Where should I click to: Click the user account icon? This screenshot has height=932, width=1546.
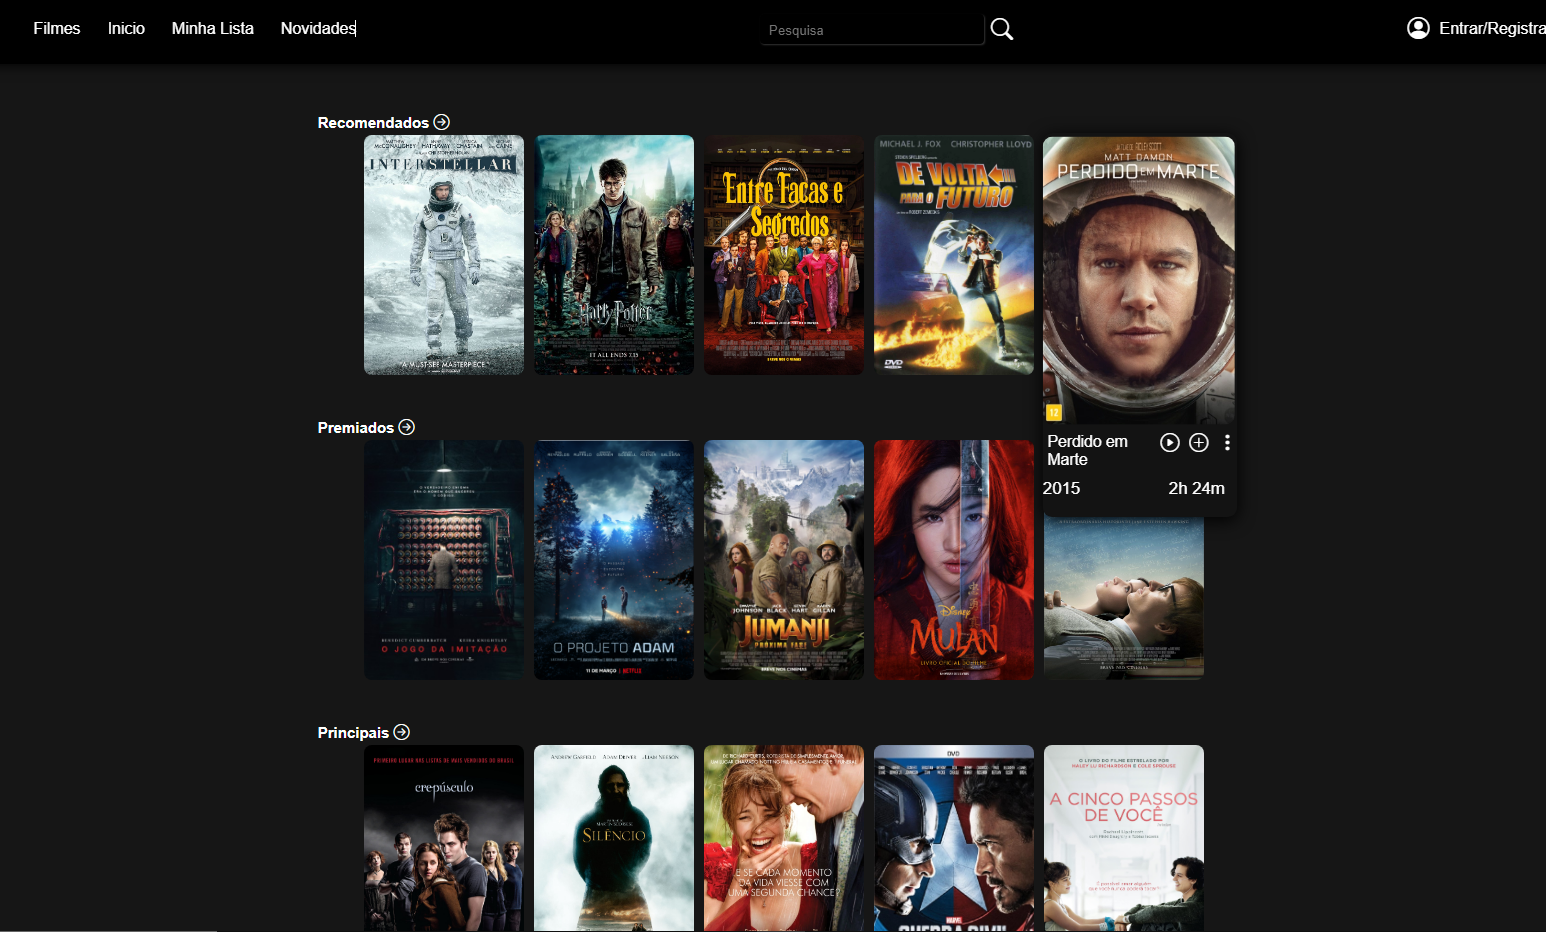pos(1418,28)
